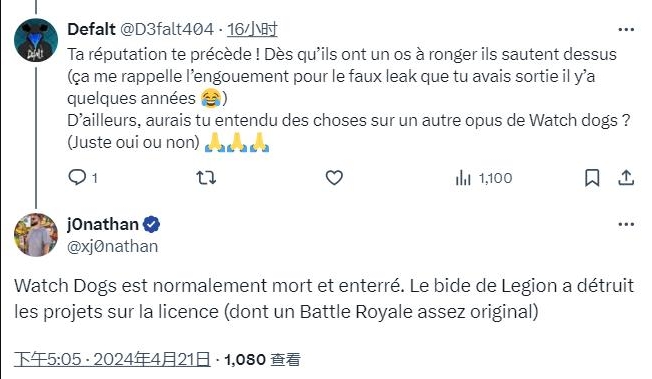Open view analytics showing 1,100
652x379 pixels.
point(484,178)
